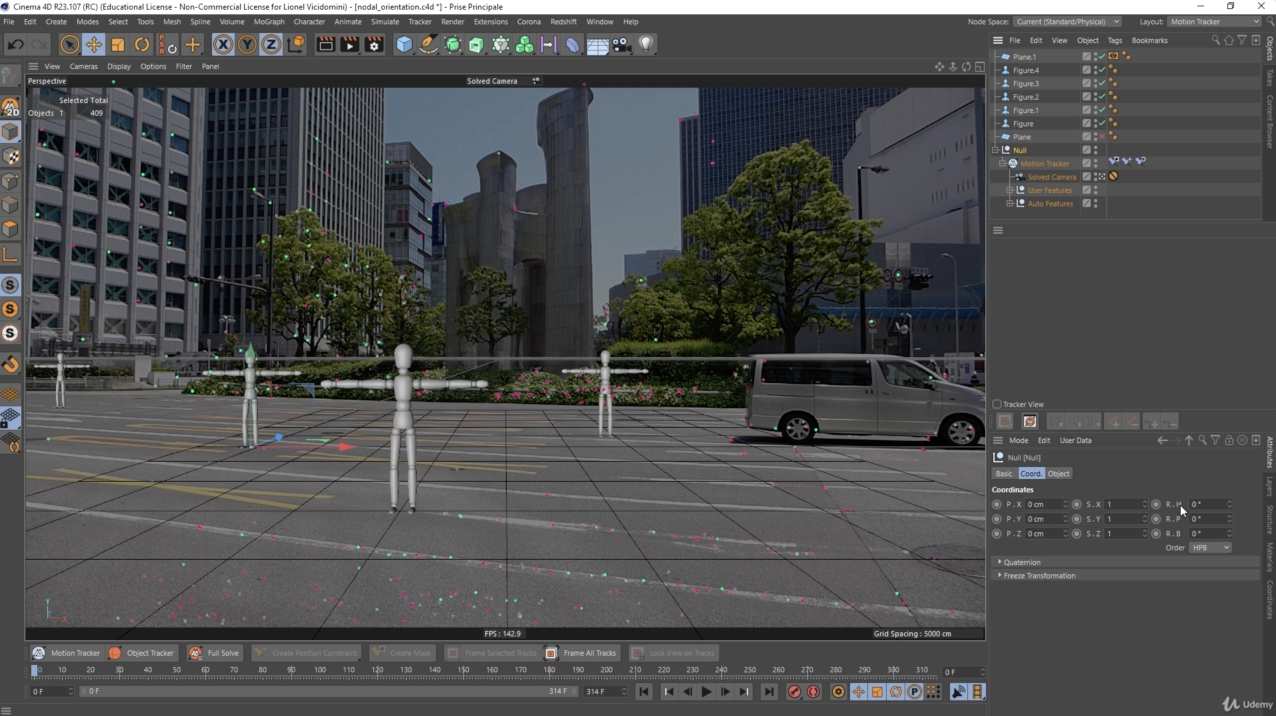This screenshot has height=716, width=1276.
Task: Click the Render to Picture Viewer icon
Action: 349,44
